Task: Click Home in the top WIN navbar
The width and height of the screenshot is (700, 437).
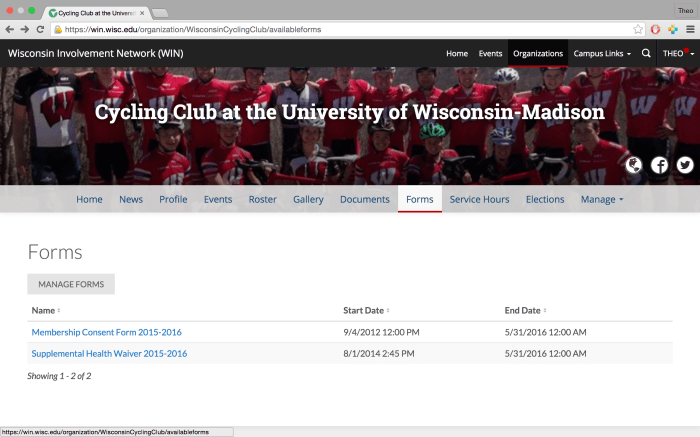Action: coord(457,53)
